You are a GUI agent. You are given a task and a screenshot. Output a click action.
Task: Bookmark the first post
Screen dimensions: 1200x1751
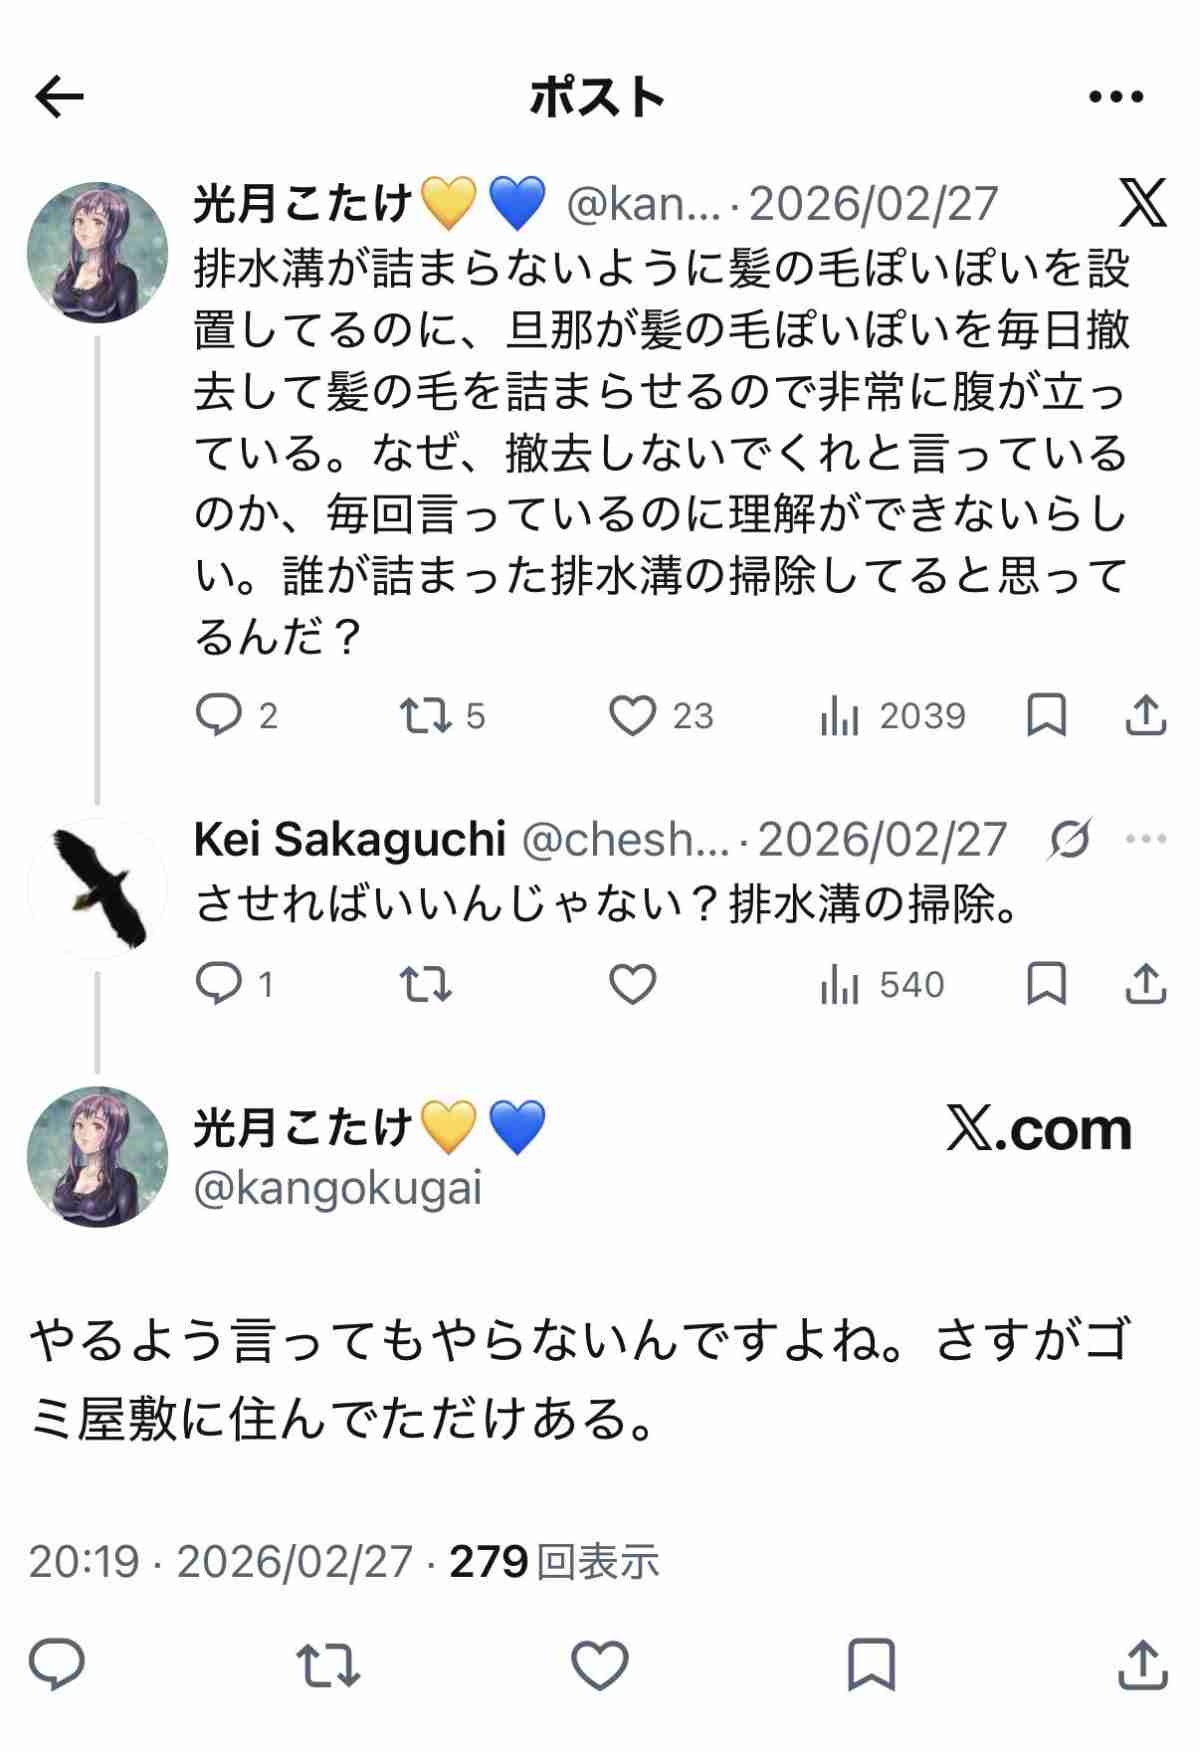pyautogui.click(x=1047, y=716)
